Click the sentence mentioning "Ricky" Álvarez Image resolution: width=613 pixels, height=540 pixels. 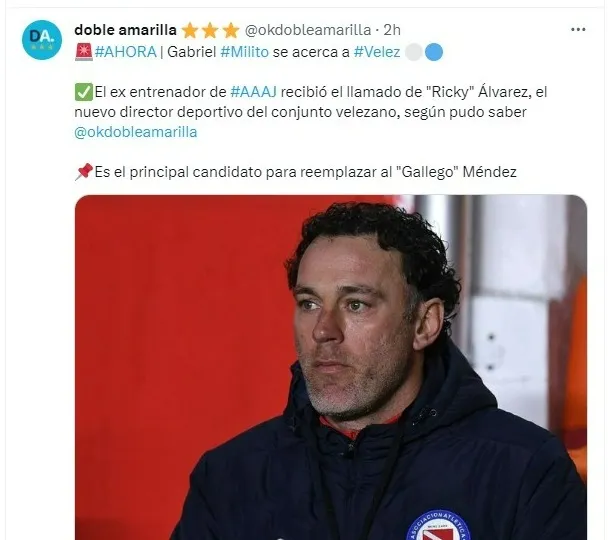pos(311,112)
